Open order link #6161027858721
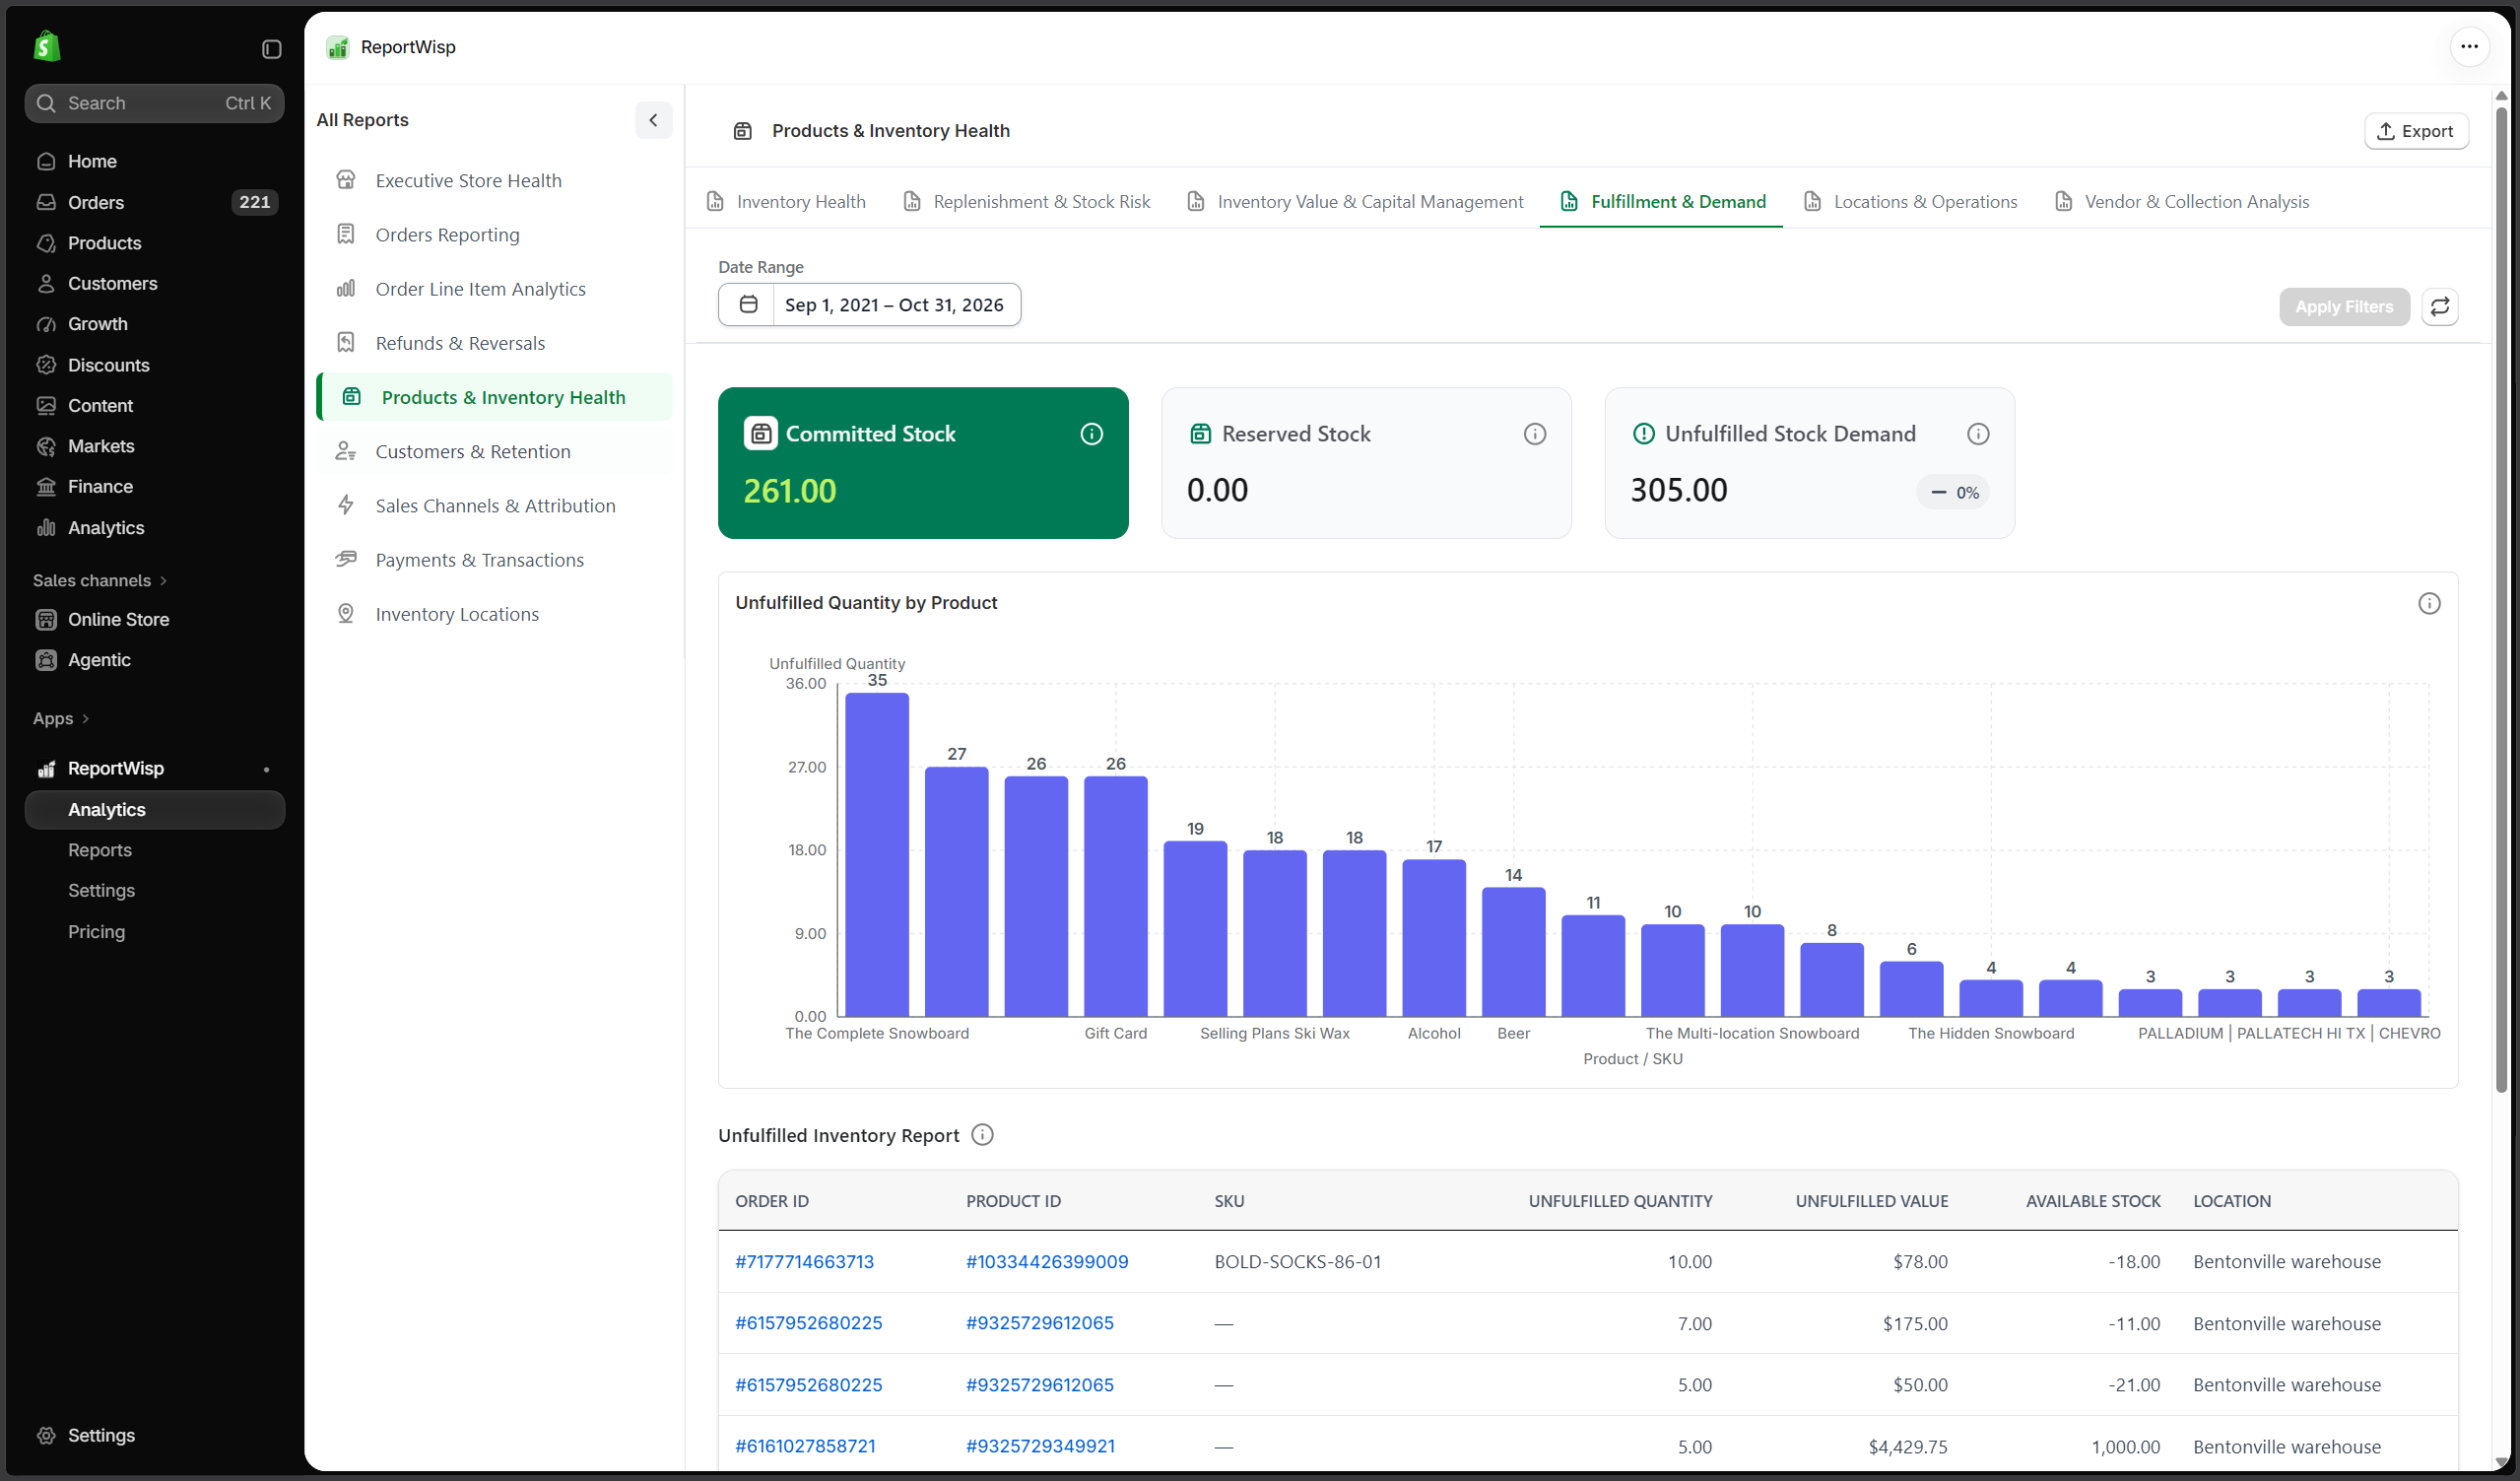Screen dimensions: 2520x1481 click(805, 1445)
